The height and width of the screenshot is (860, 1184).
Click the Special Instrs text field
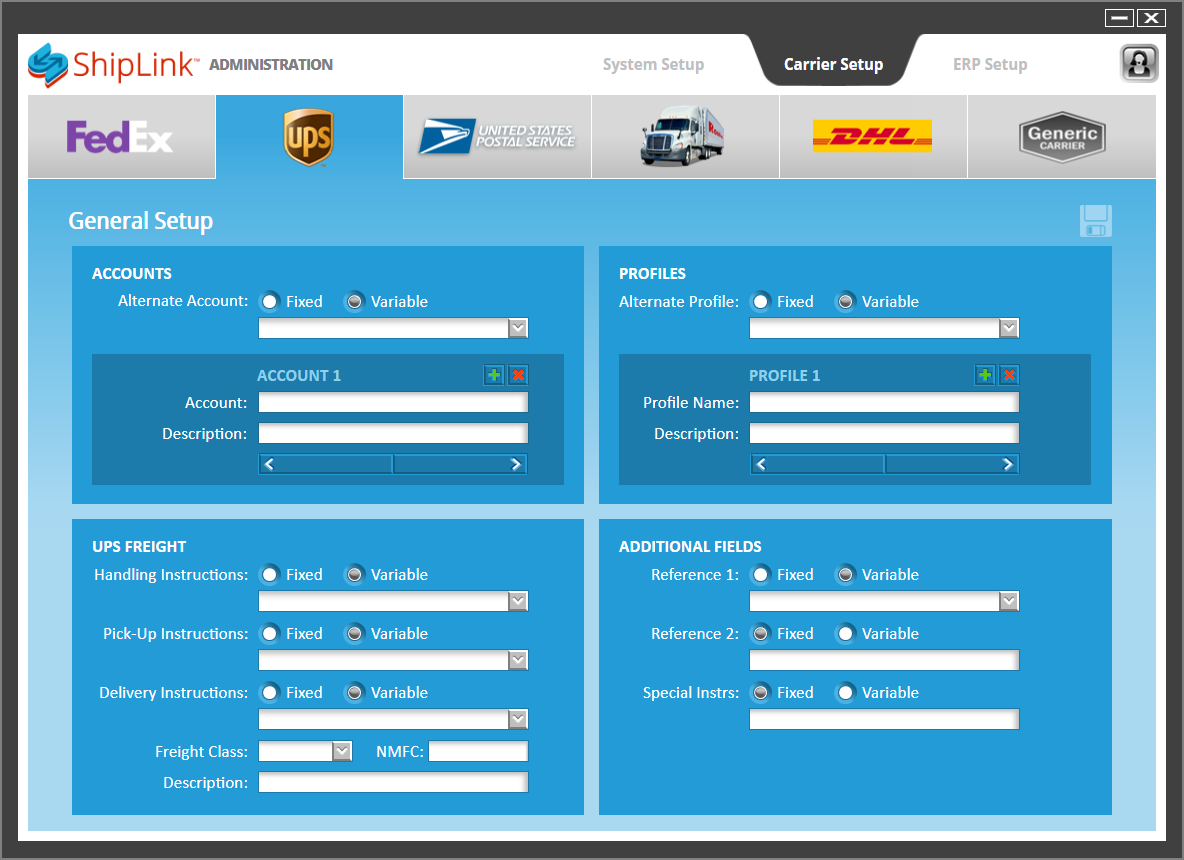click(x=884, y=720)
